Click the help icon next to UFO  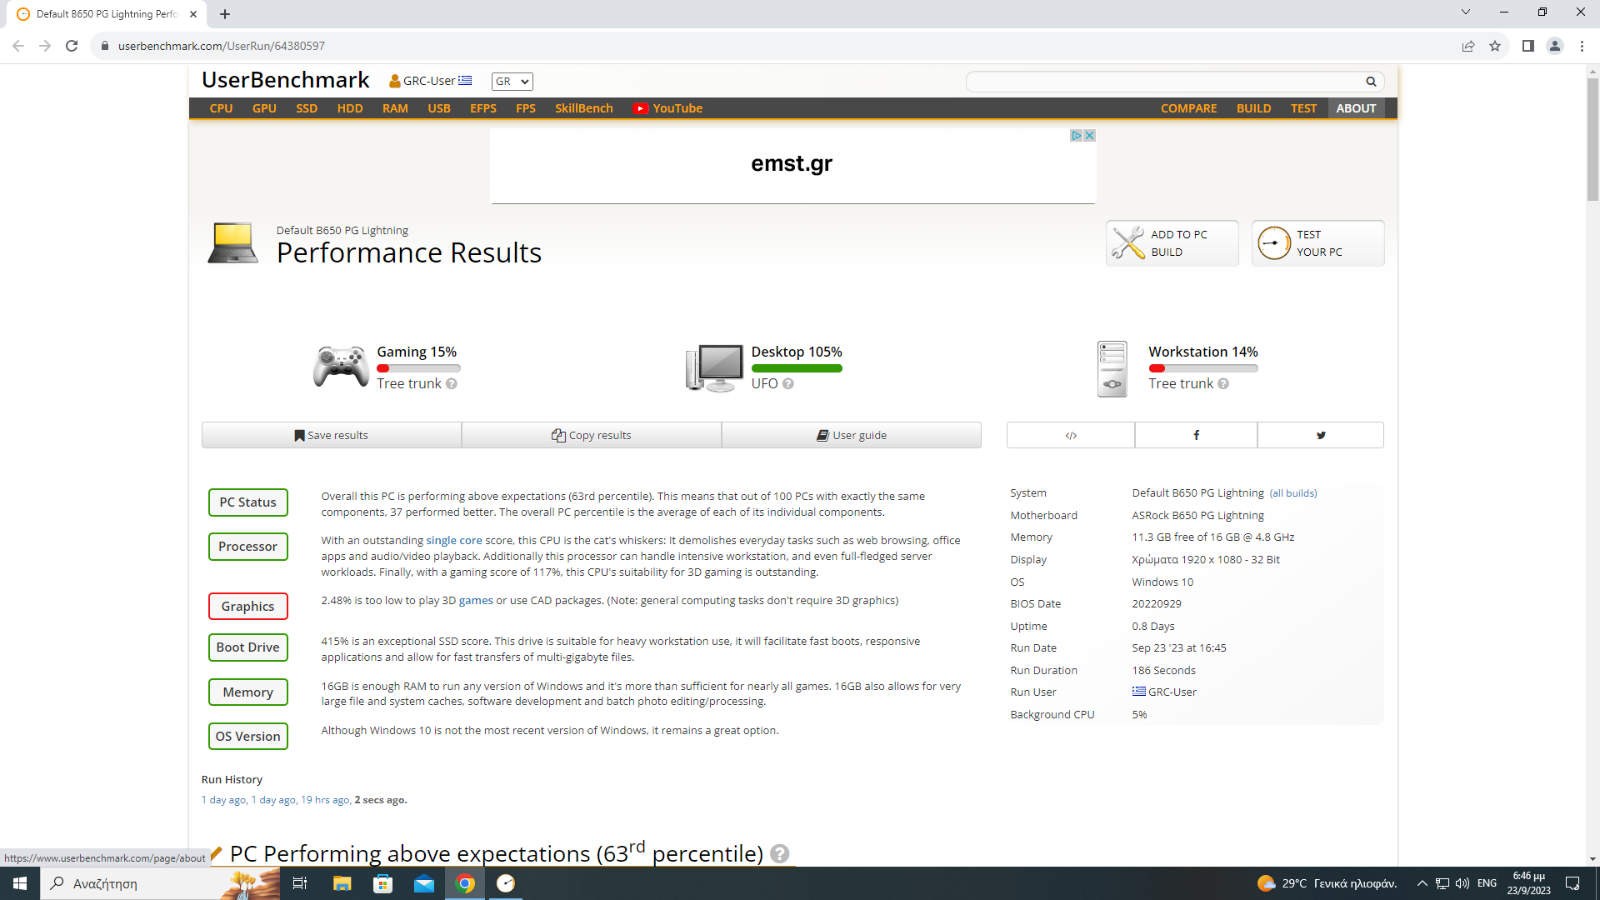click(788, 384)
